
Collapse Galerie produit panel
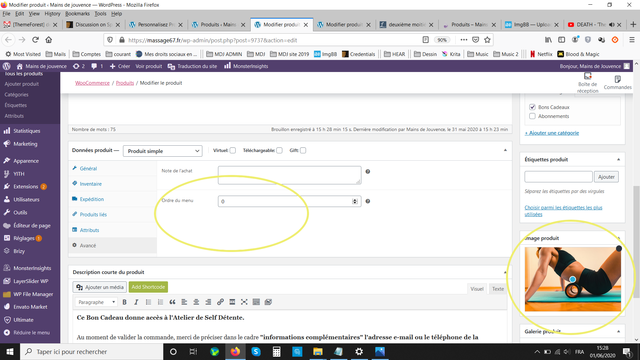618,331
